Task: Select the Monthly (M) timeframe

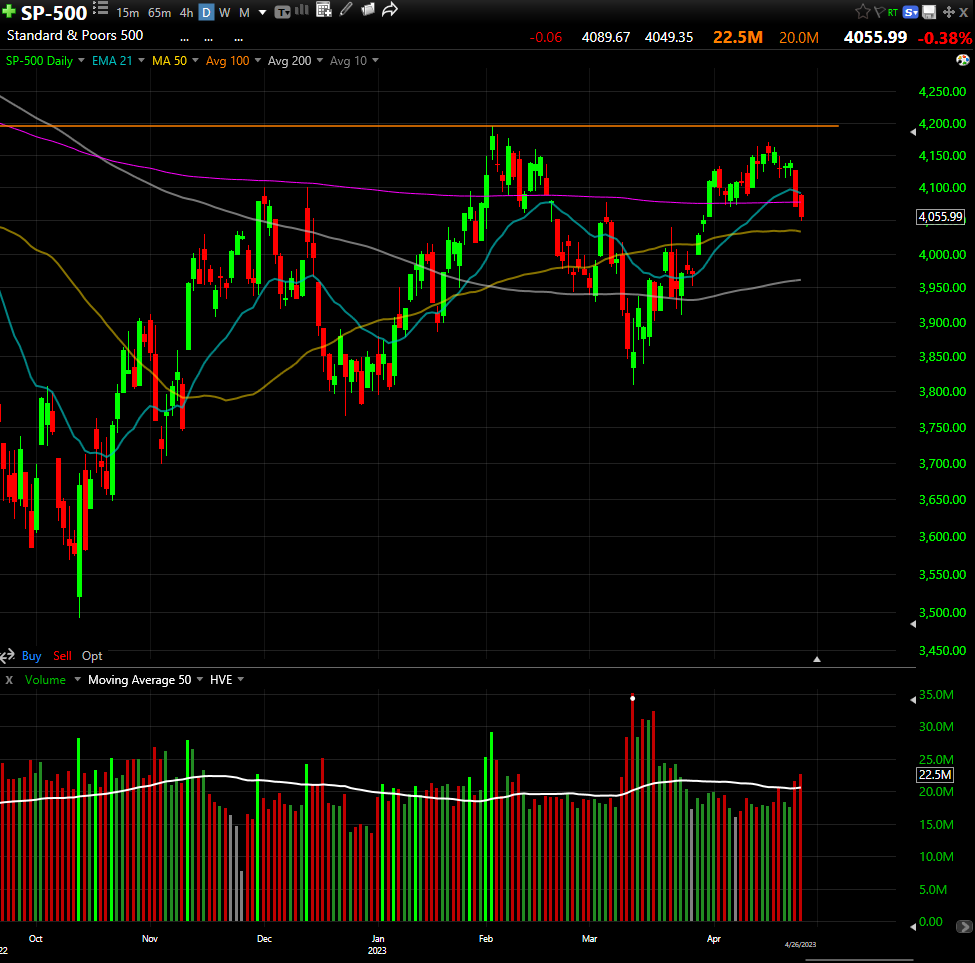Action: 244,12
